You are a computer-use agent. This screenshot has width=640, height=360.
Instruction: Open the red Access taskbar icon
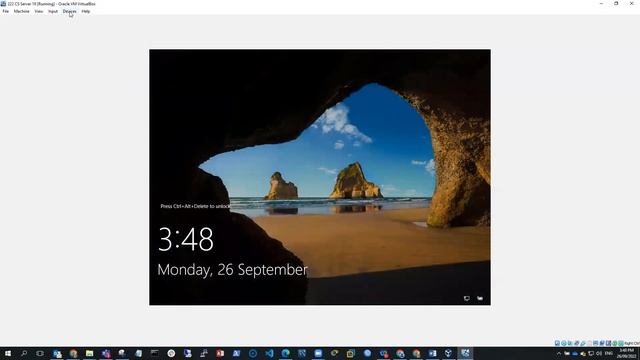[x=220, y=353]
